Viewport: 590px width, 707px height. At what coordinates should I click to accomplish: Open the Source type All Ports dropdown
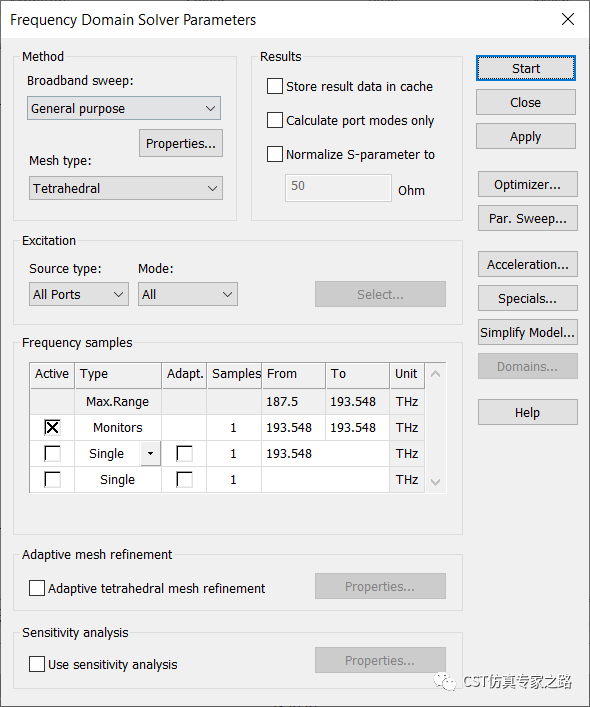click(79, 294)
